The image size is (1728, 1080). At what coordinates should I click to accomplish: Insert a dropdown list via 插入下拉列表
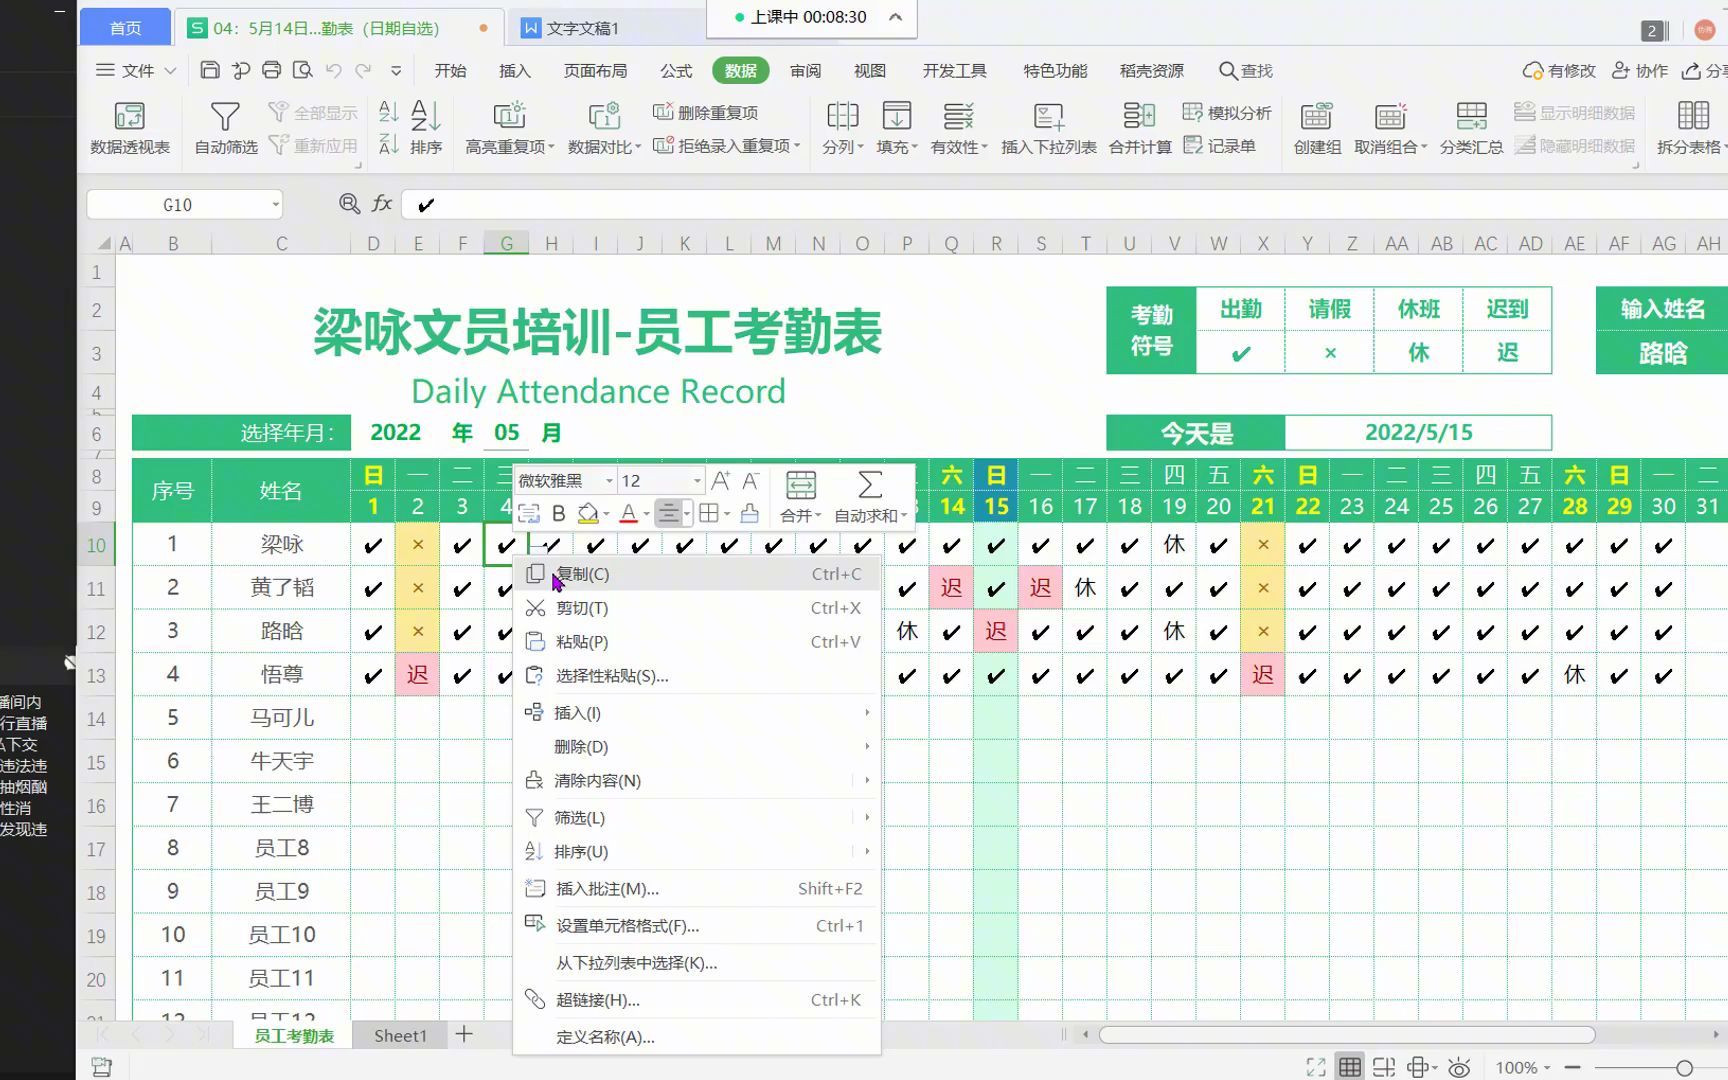(x=1048, y=127)
